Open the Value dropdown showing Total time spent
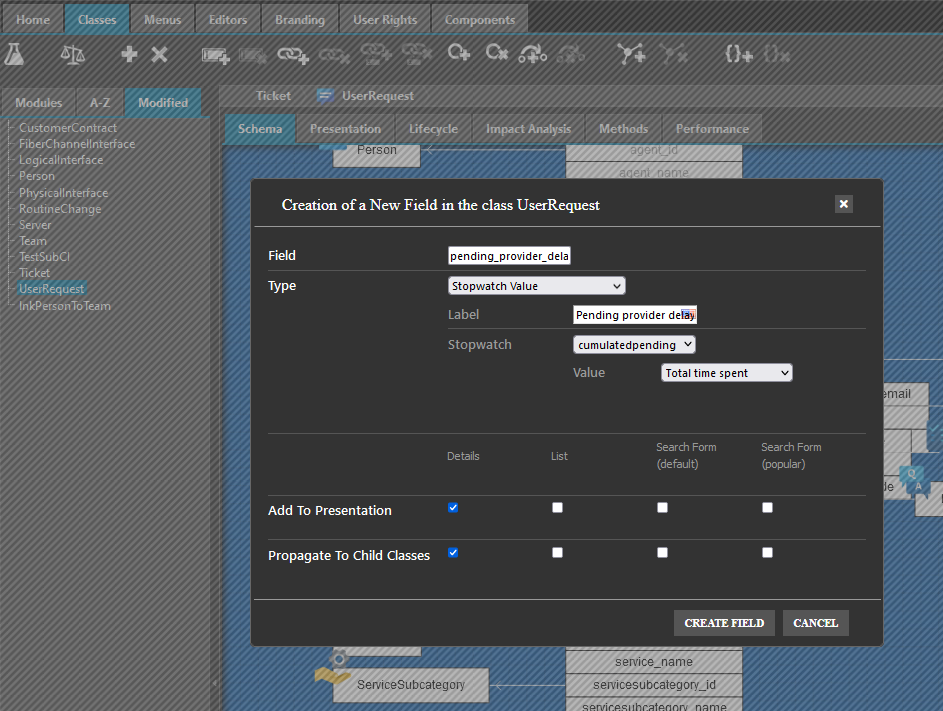943x711 pixels. [x=726, y=373]
